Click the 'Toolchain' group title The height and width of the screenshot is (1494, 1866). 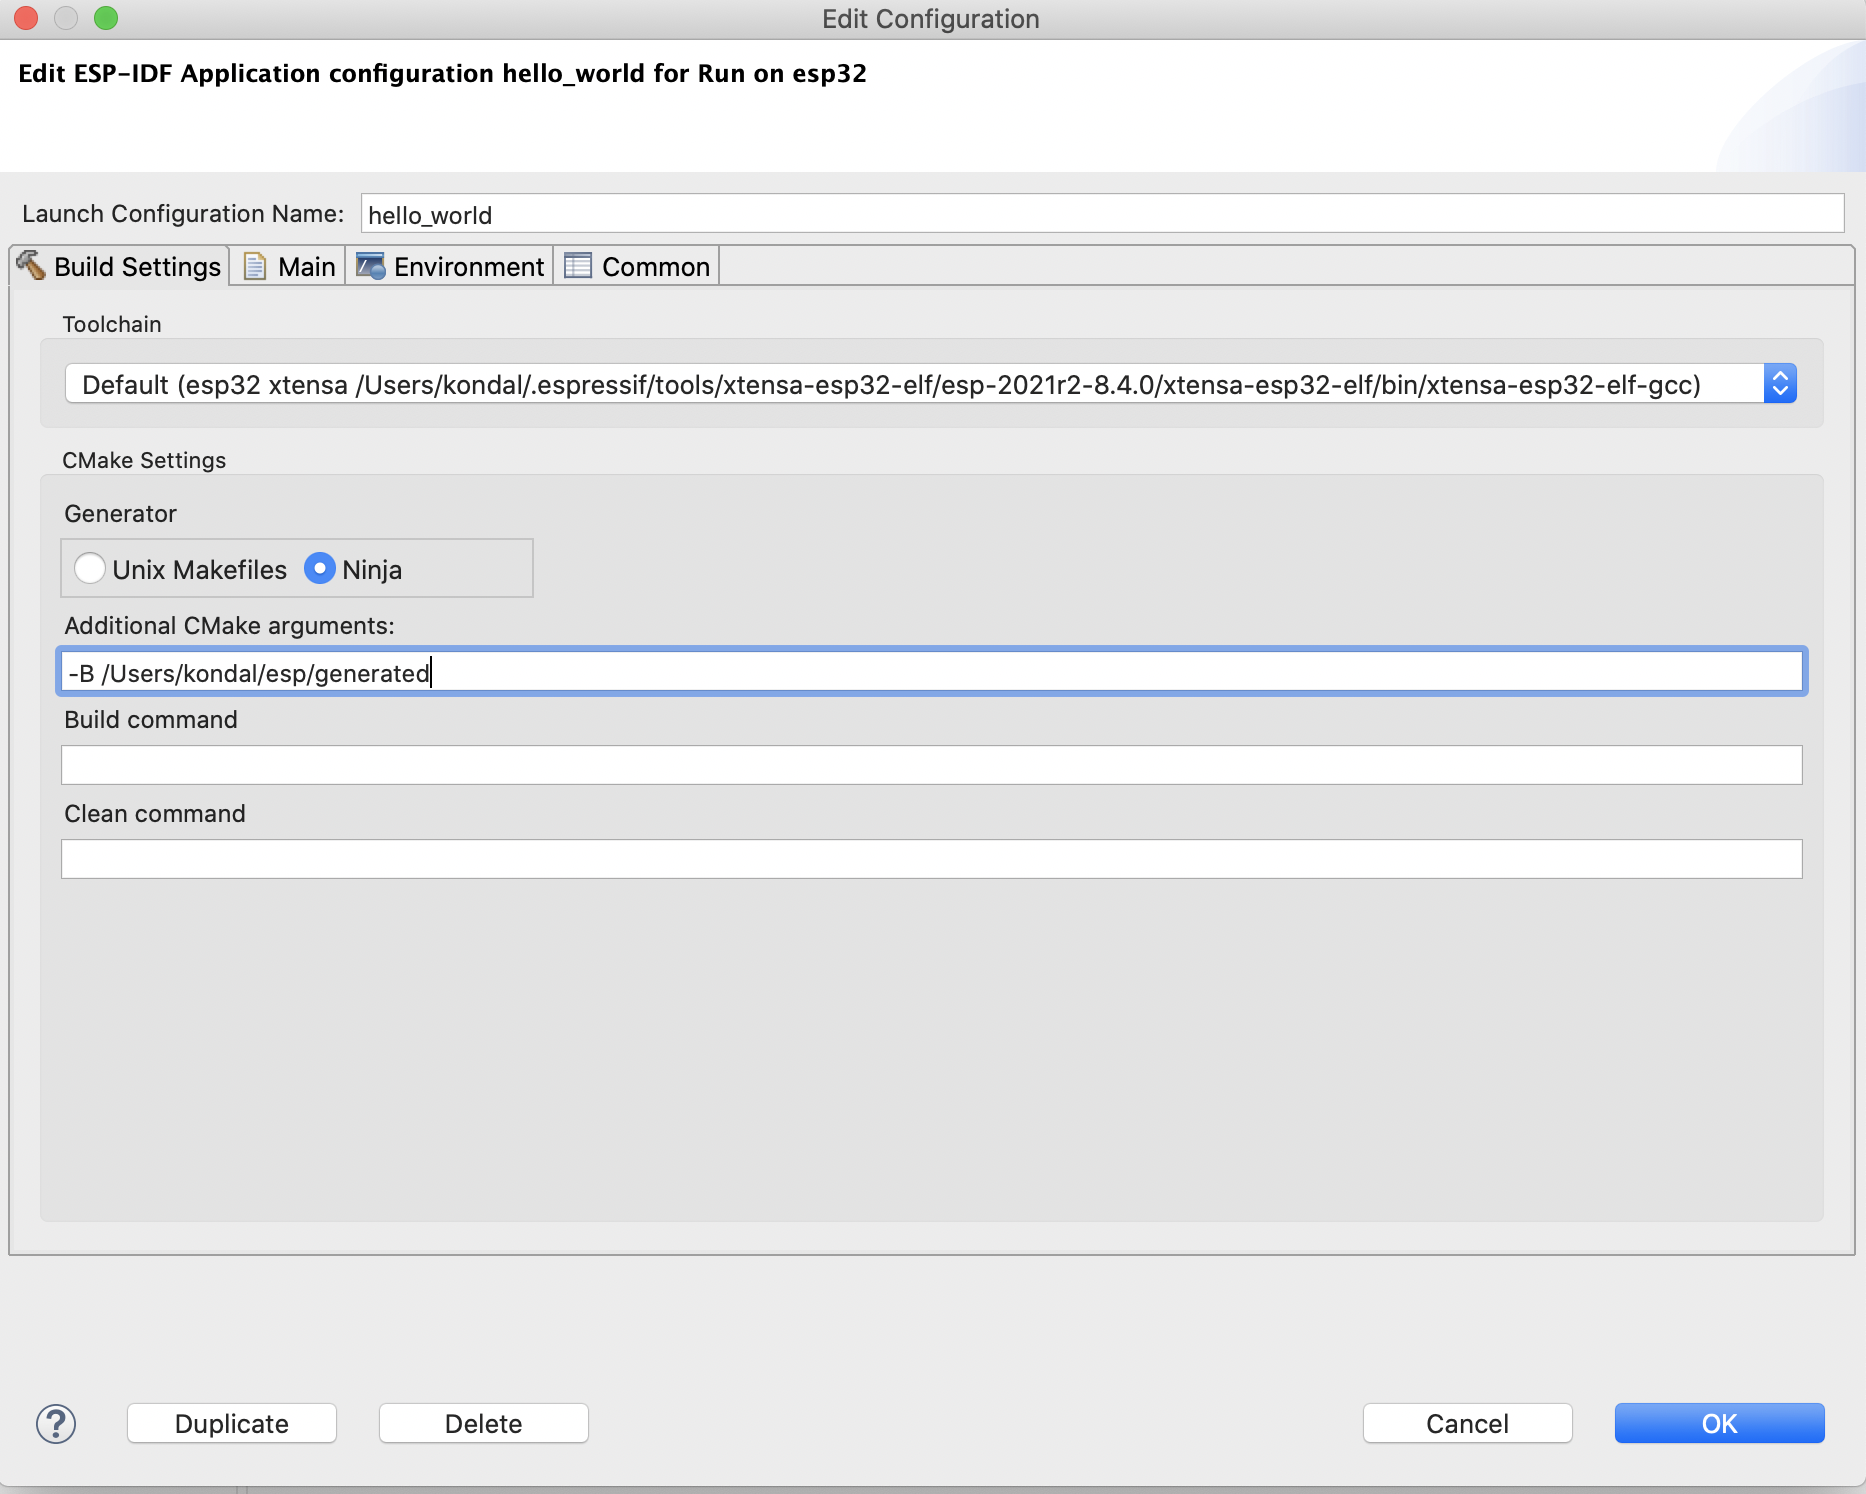(x=112, y=324)
